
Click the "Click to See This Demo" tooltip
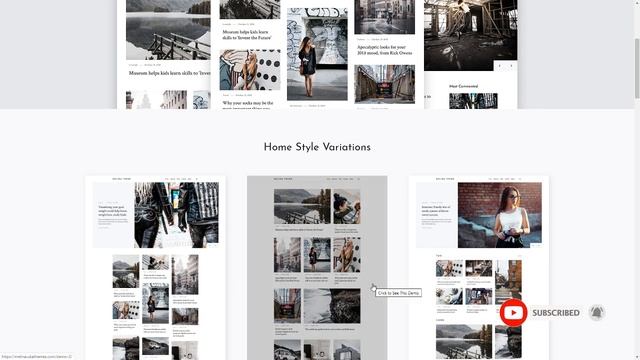[398, 293]
